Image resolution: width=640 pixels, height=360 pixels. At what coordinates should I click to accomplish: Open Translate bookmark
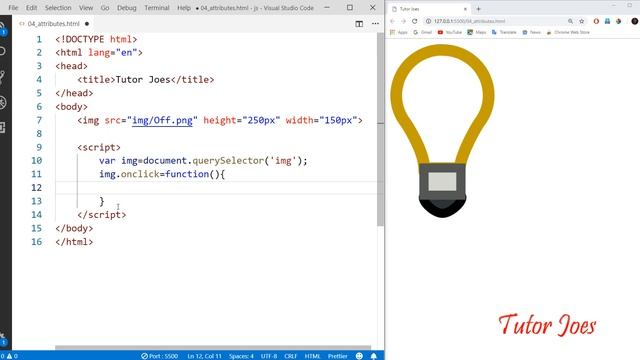(504, 32)
